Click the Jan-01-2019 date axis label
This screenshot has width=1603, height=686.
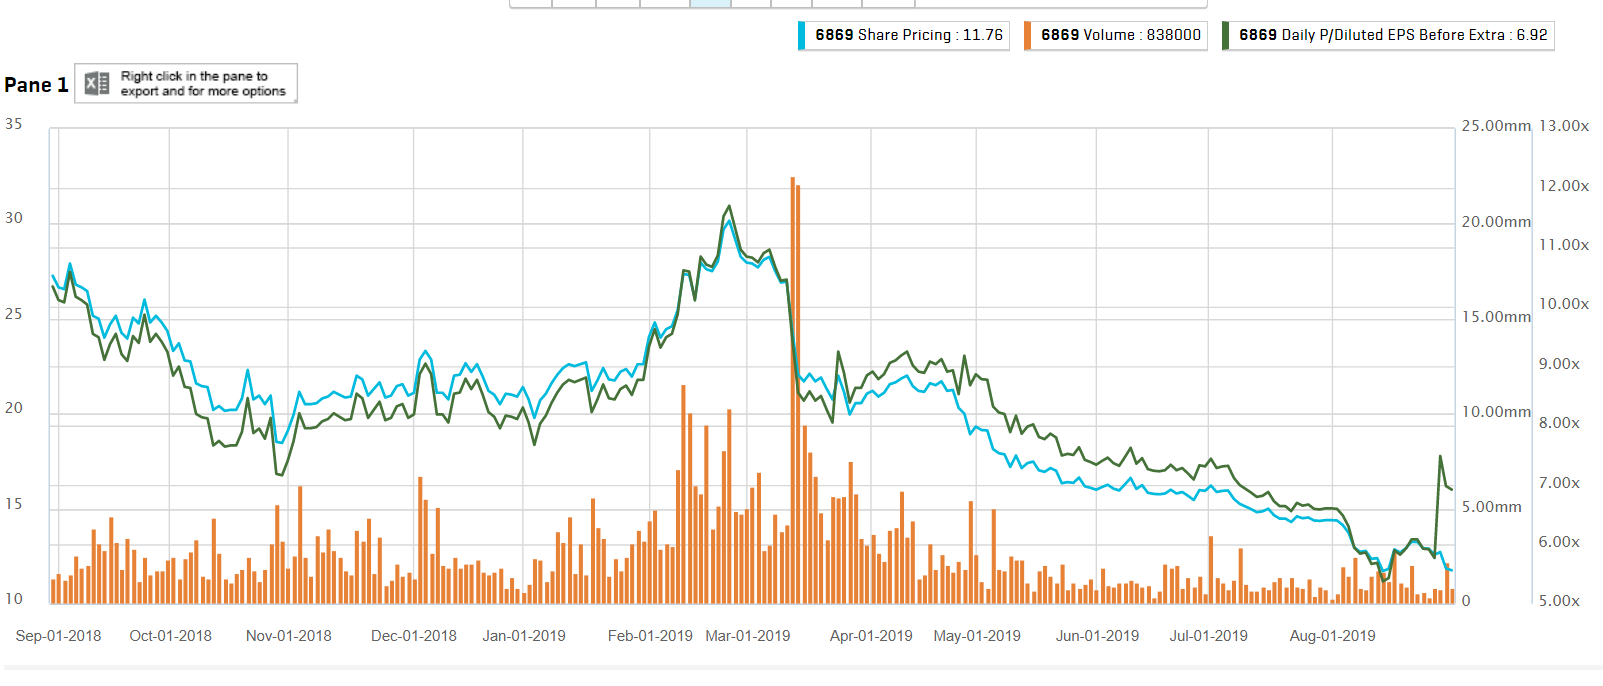pos(523,636)
